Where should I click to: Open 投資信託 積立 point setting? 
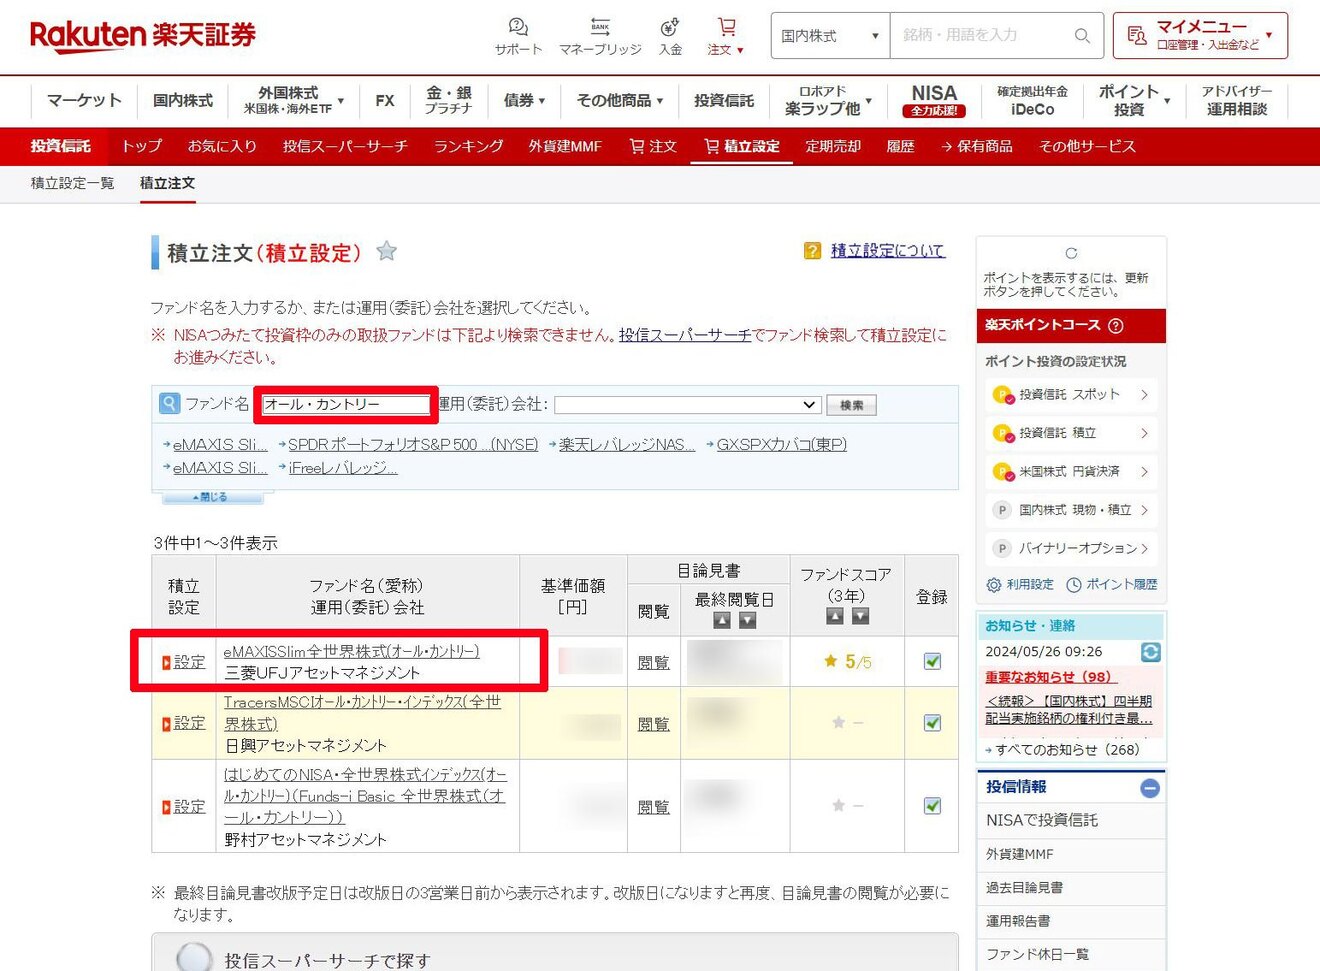[x=1071, y=433]
